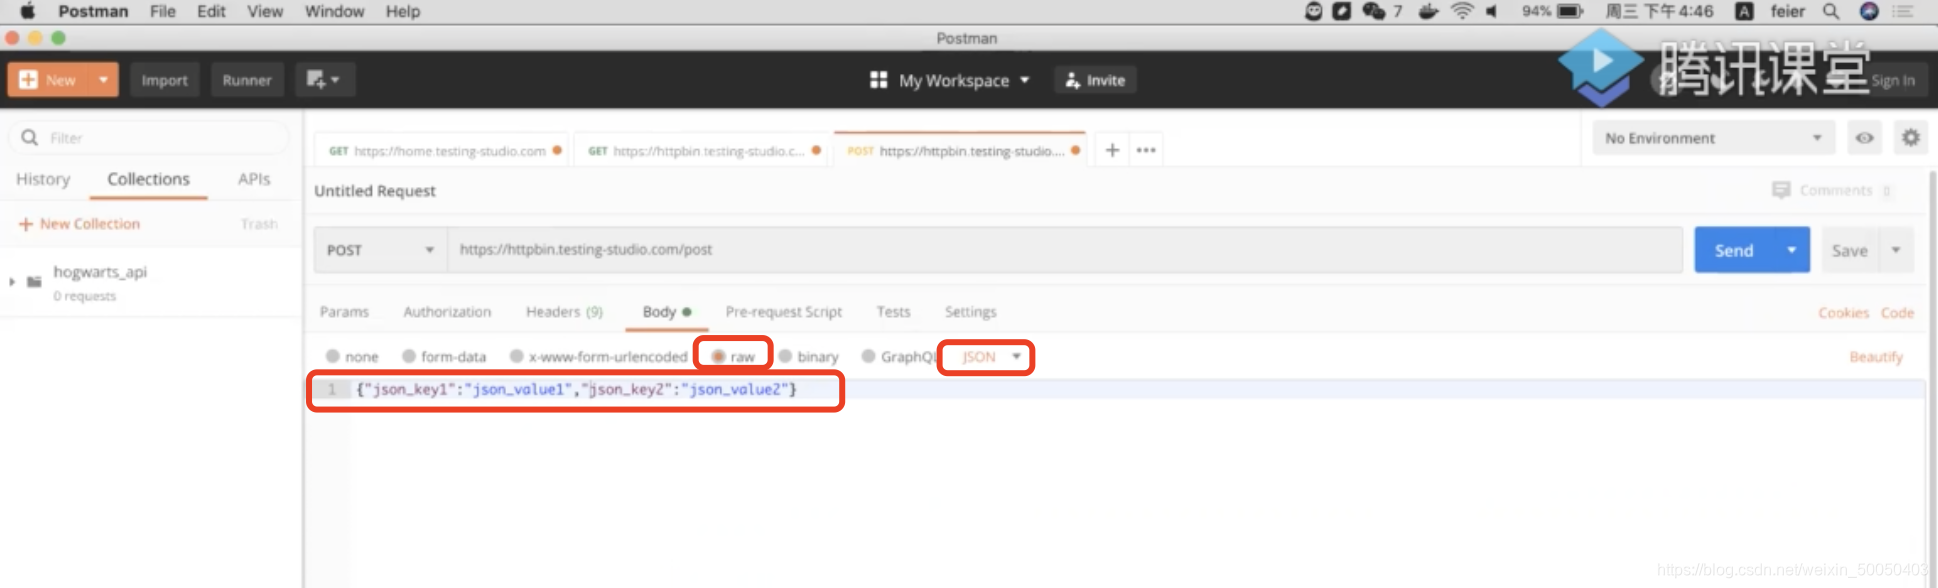This screenshot has height=588, width=1938.
Task: Open the New button dropdown arrow
Action: coord(103,80)
